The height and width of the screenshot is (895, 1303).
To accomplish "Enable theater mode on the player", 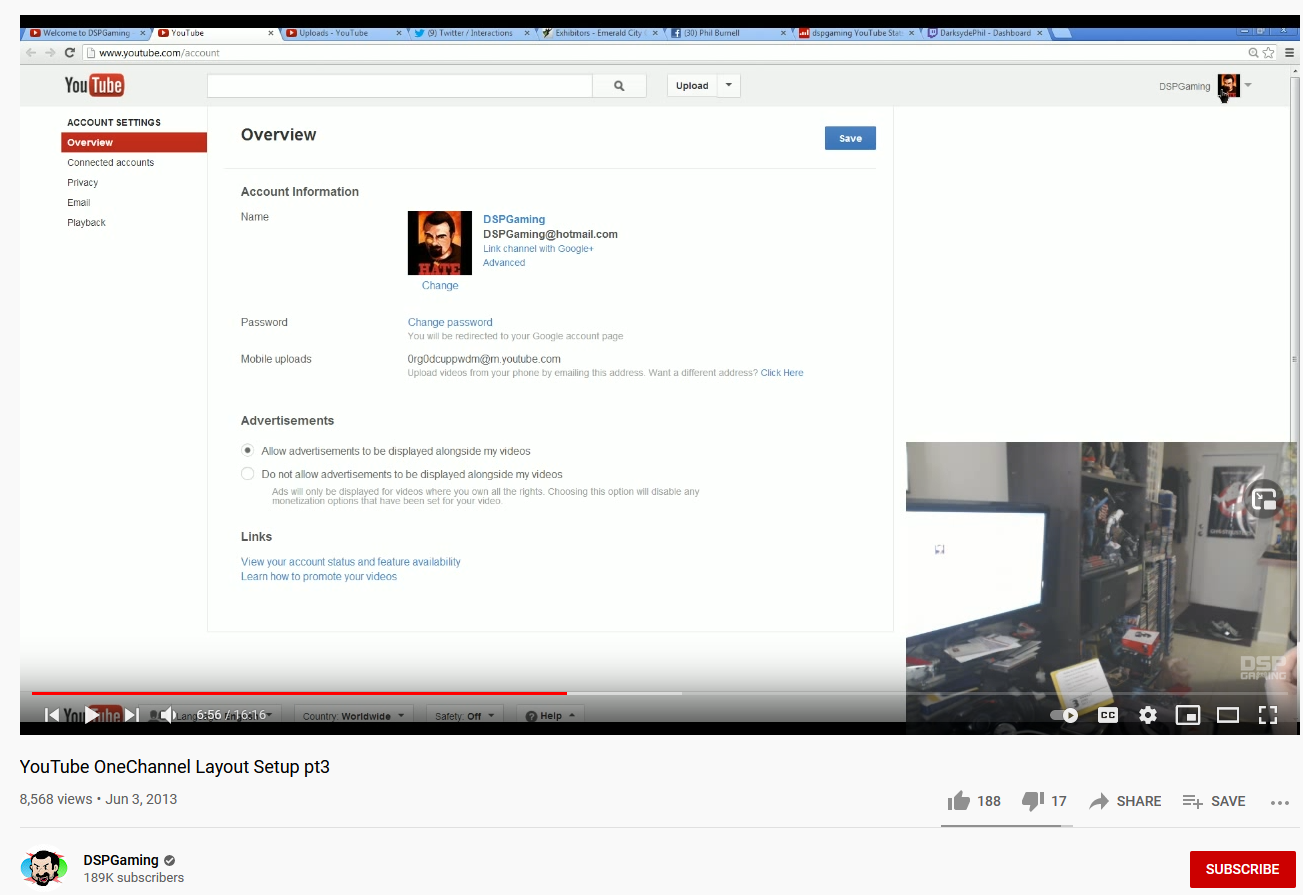I will tap(1228, 715).
